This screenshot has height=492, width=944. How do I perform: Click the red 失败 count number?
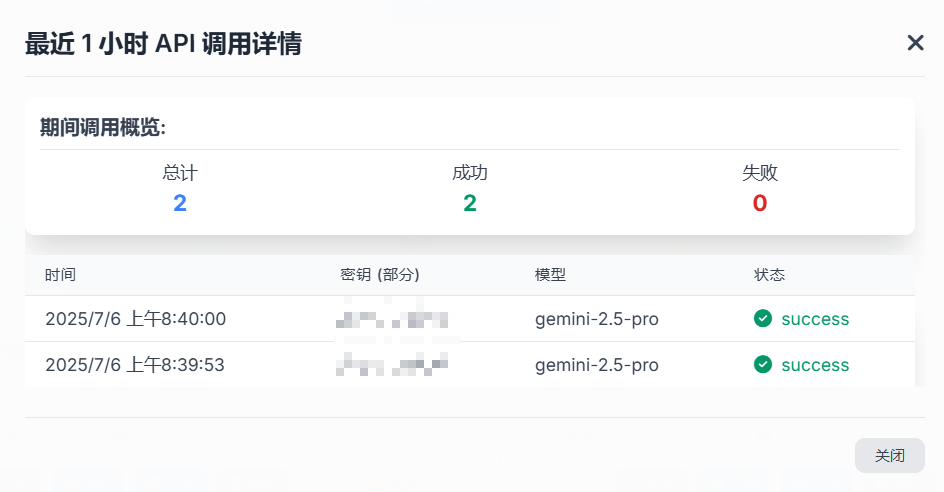(x=760, y=204)
